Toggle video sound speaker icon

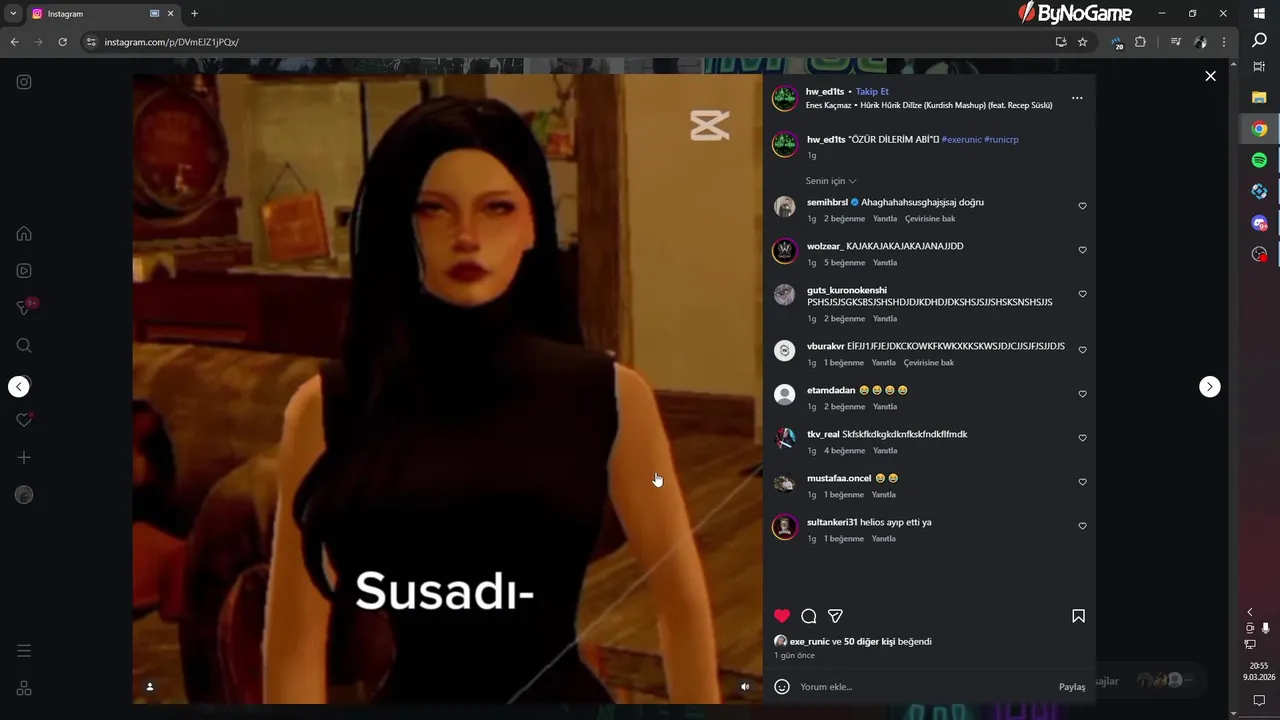click(745, 686)
